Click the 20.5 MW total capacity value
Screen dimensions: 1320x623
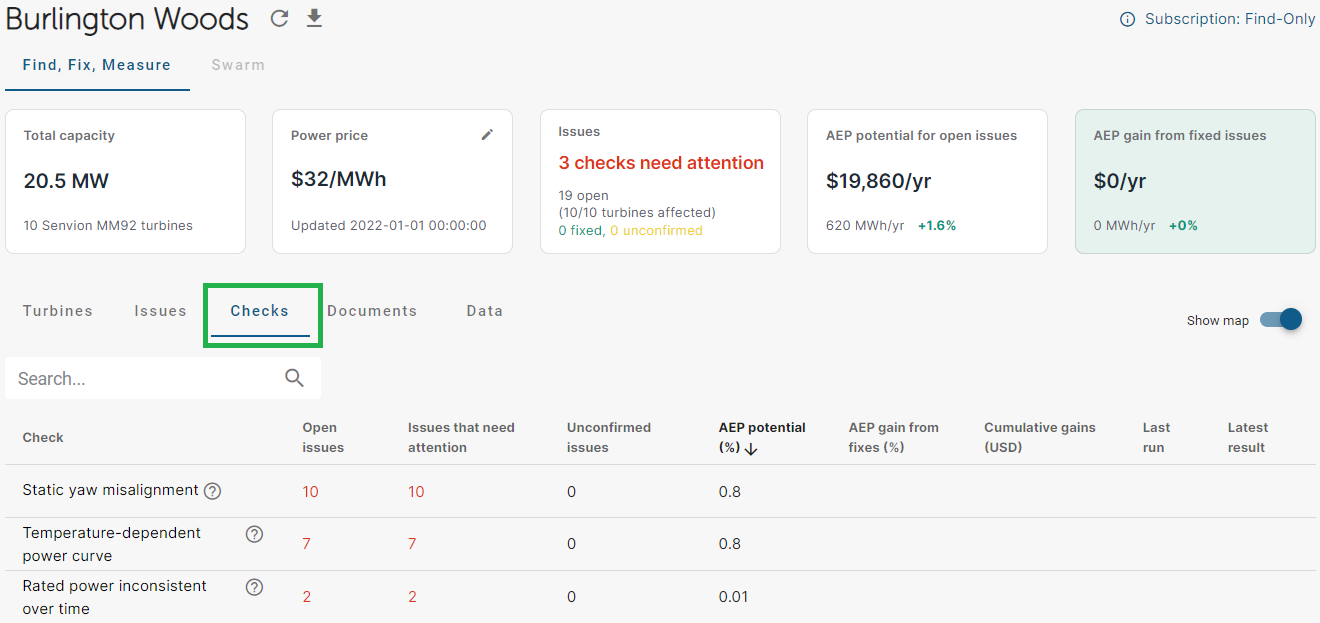[x=66, y=181]
